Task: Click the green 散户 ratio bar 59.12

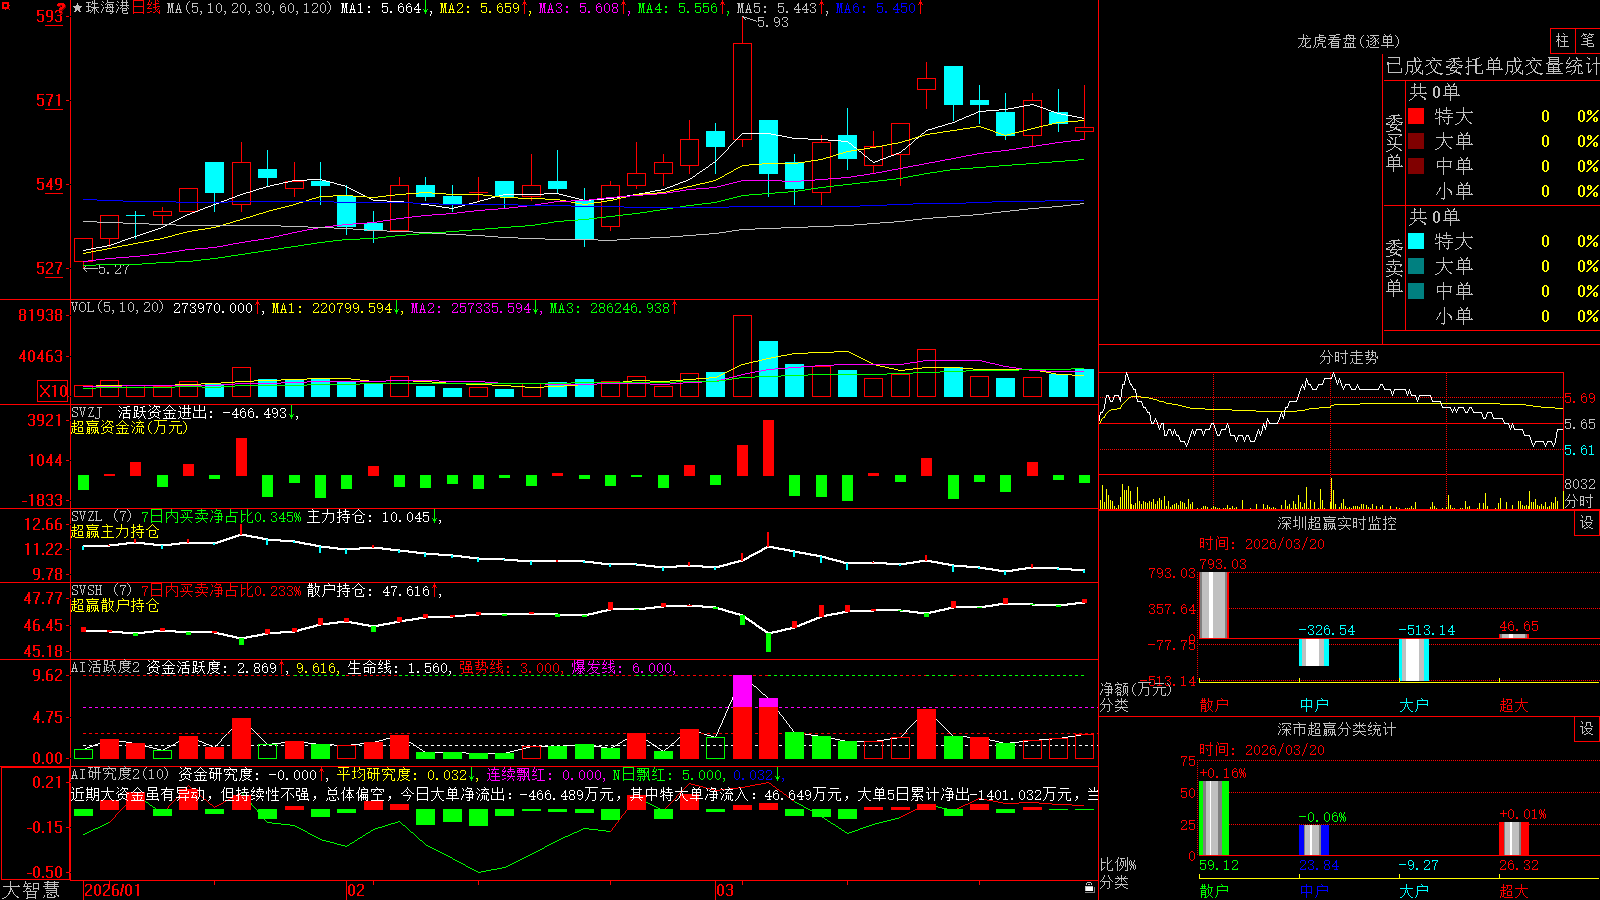Action: pos(1213,818)
